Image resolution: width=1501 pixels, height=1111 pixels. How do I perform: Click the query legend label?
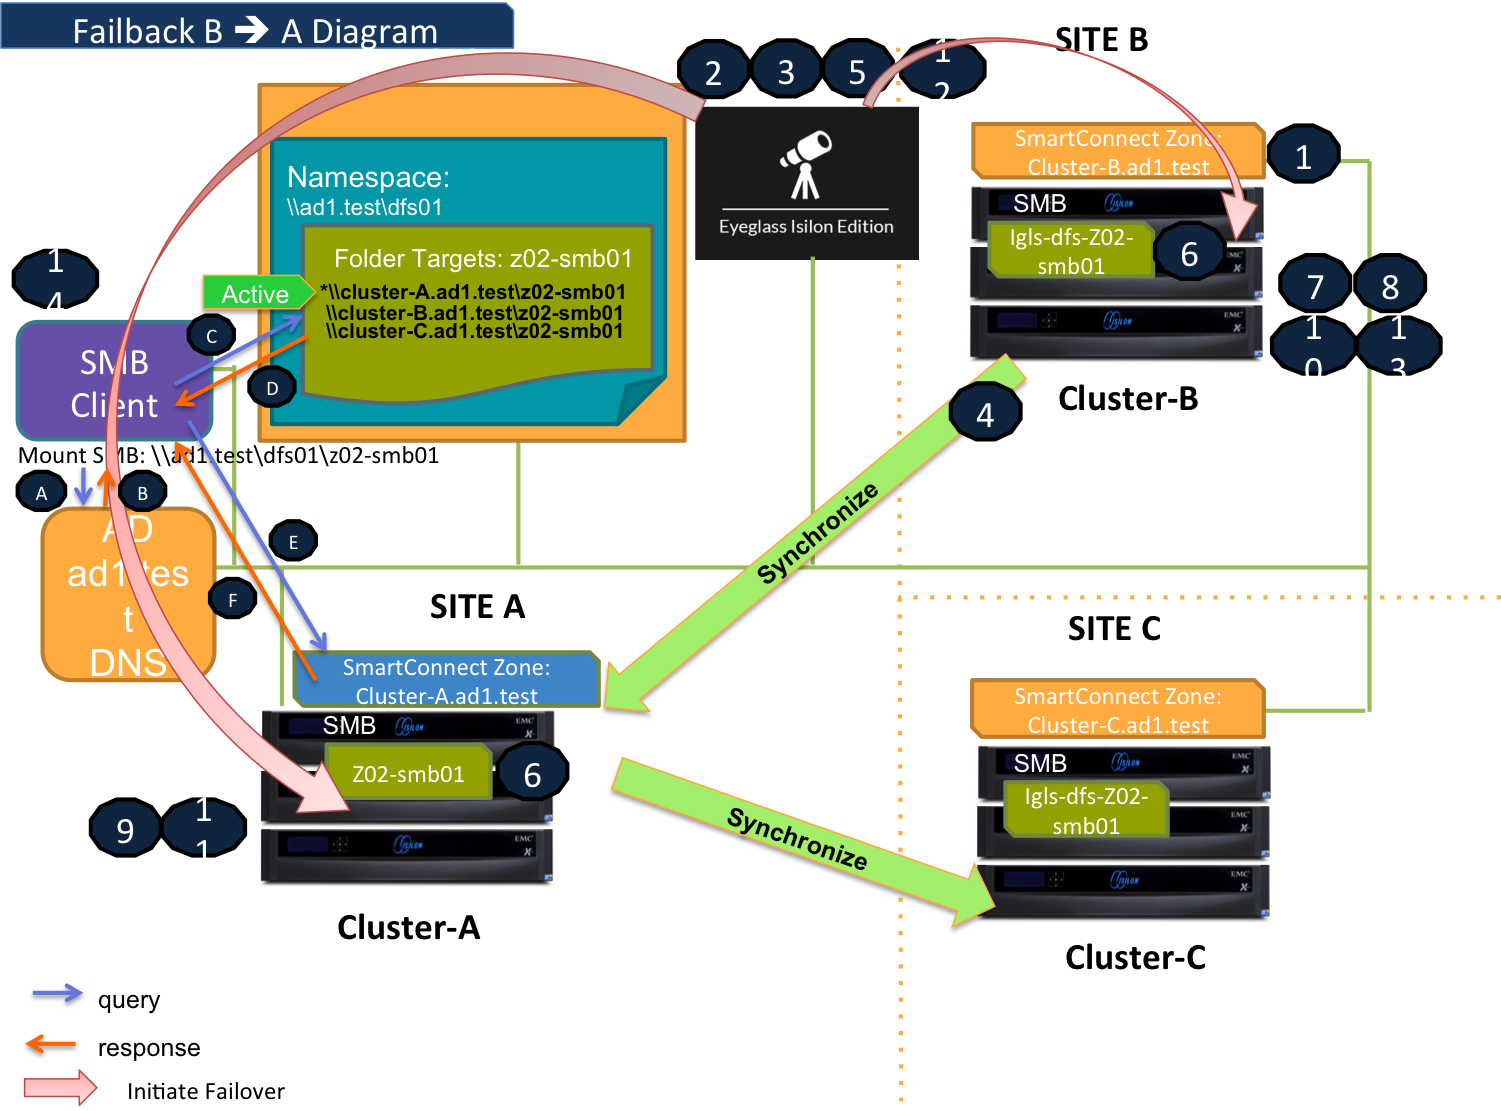(x=129, y=1000)
